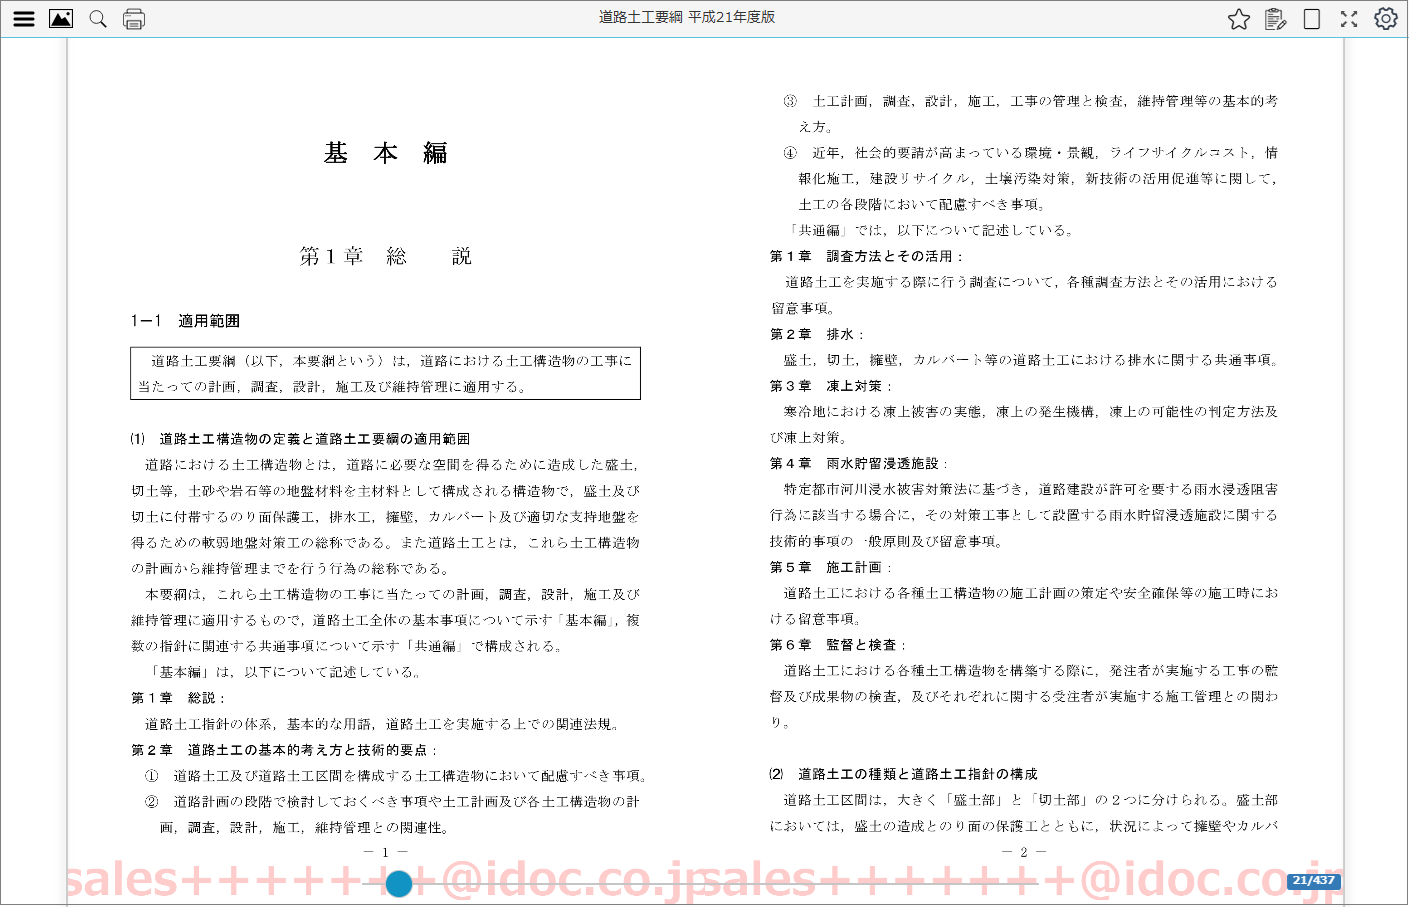Click the section heading 1-1 適用範囲
Image resolution: width=1409 pixels, height=907 pixels.
(x=185, y=321)
